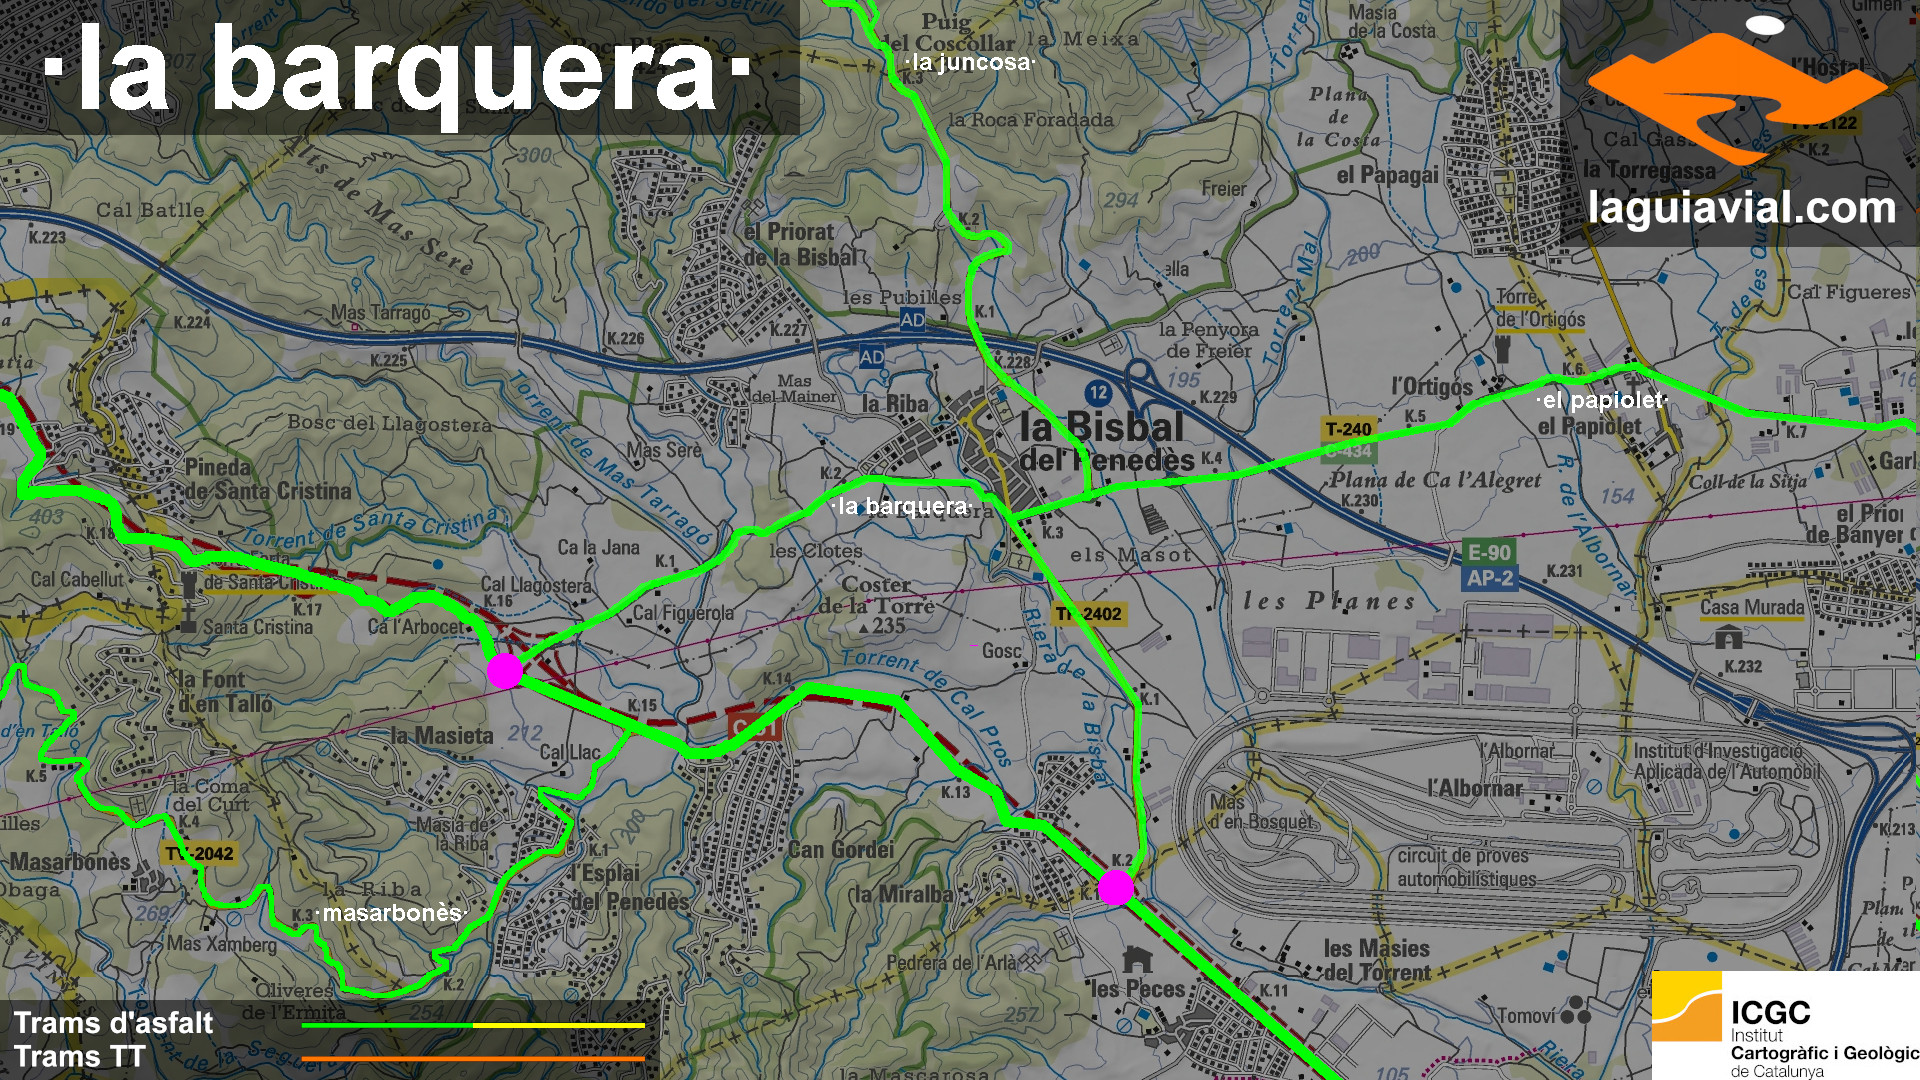
Task: Click the AD sign next to K.1
Action: click(x=912, y=320)
